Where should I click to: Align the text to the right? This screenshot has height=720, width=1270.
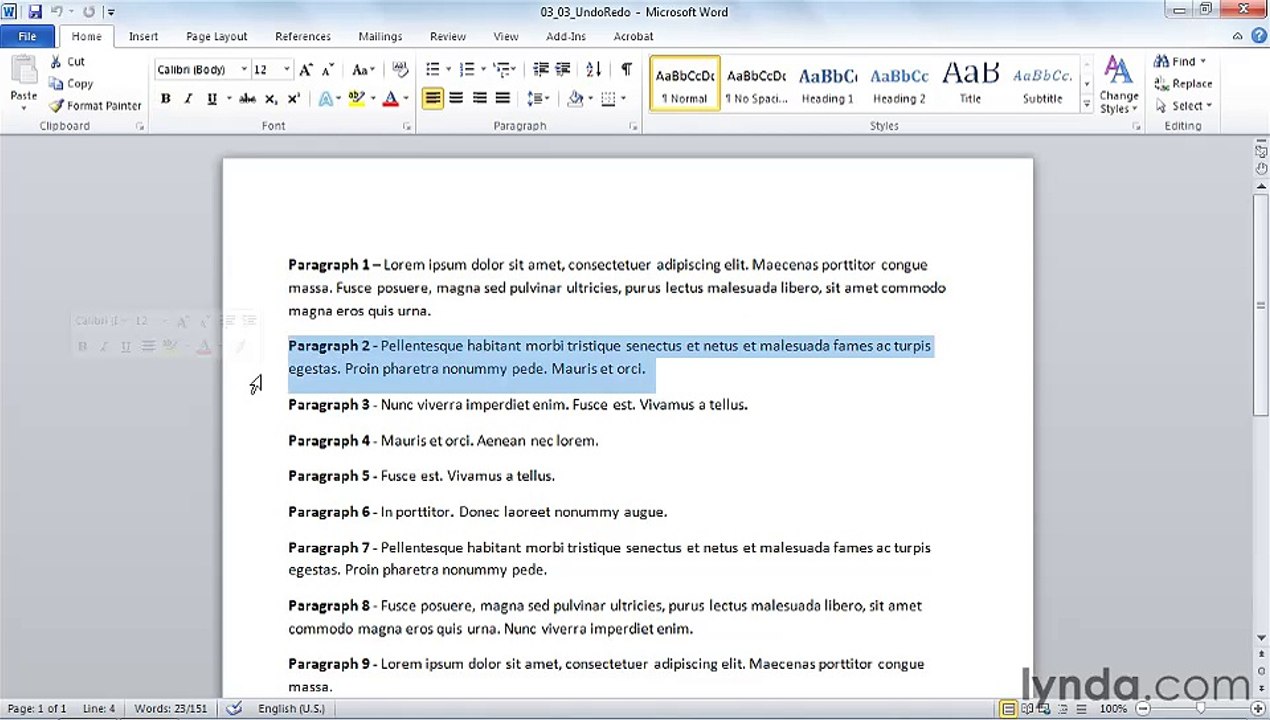(479, 98)
